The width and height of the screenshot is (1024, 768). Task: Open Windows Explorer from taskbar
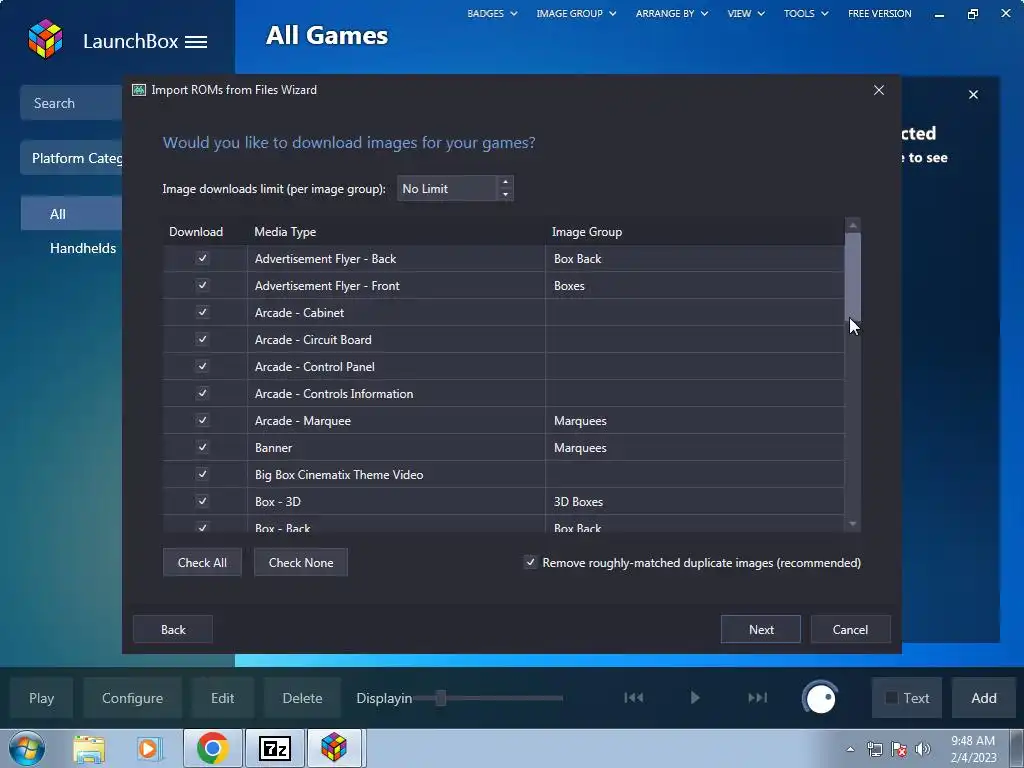(89, 748)
